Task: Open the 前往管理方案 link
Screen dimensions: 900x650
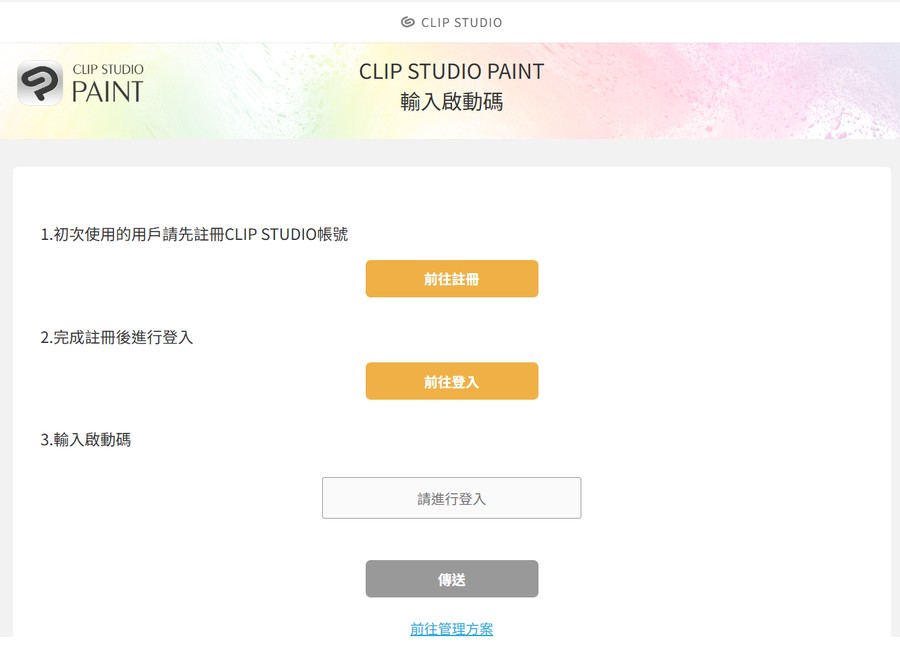Action: (451, 629)
